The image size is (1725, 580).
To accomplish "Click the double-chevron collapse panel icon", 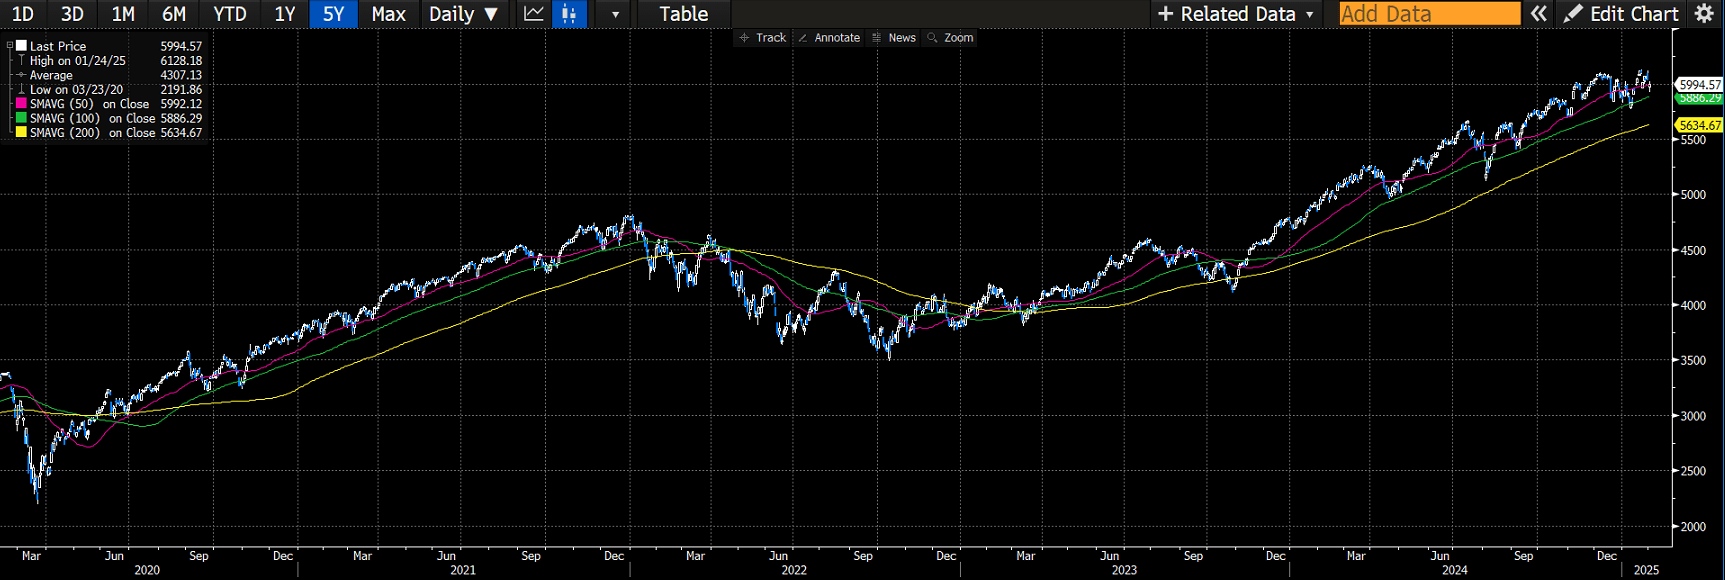I will 1539,14.
